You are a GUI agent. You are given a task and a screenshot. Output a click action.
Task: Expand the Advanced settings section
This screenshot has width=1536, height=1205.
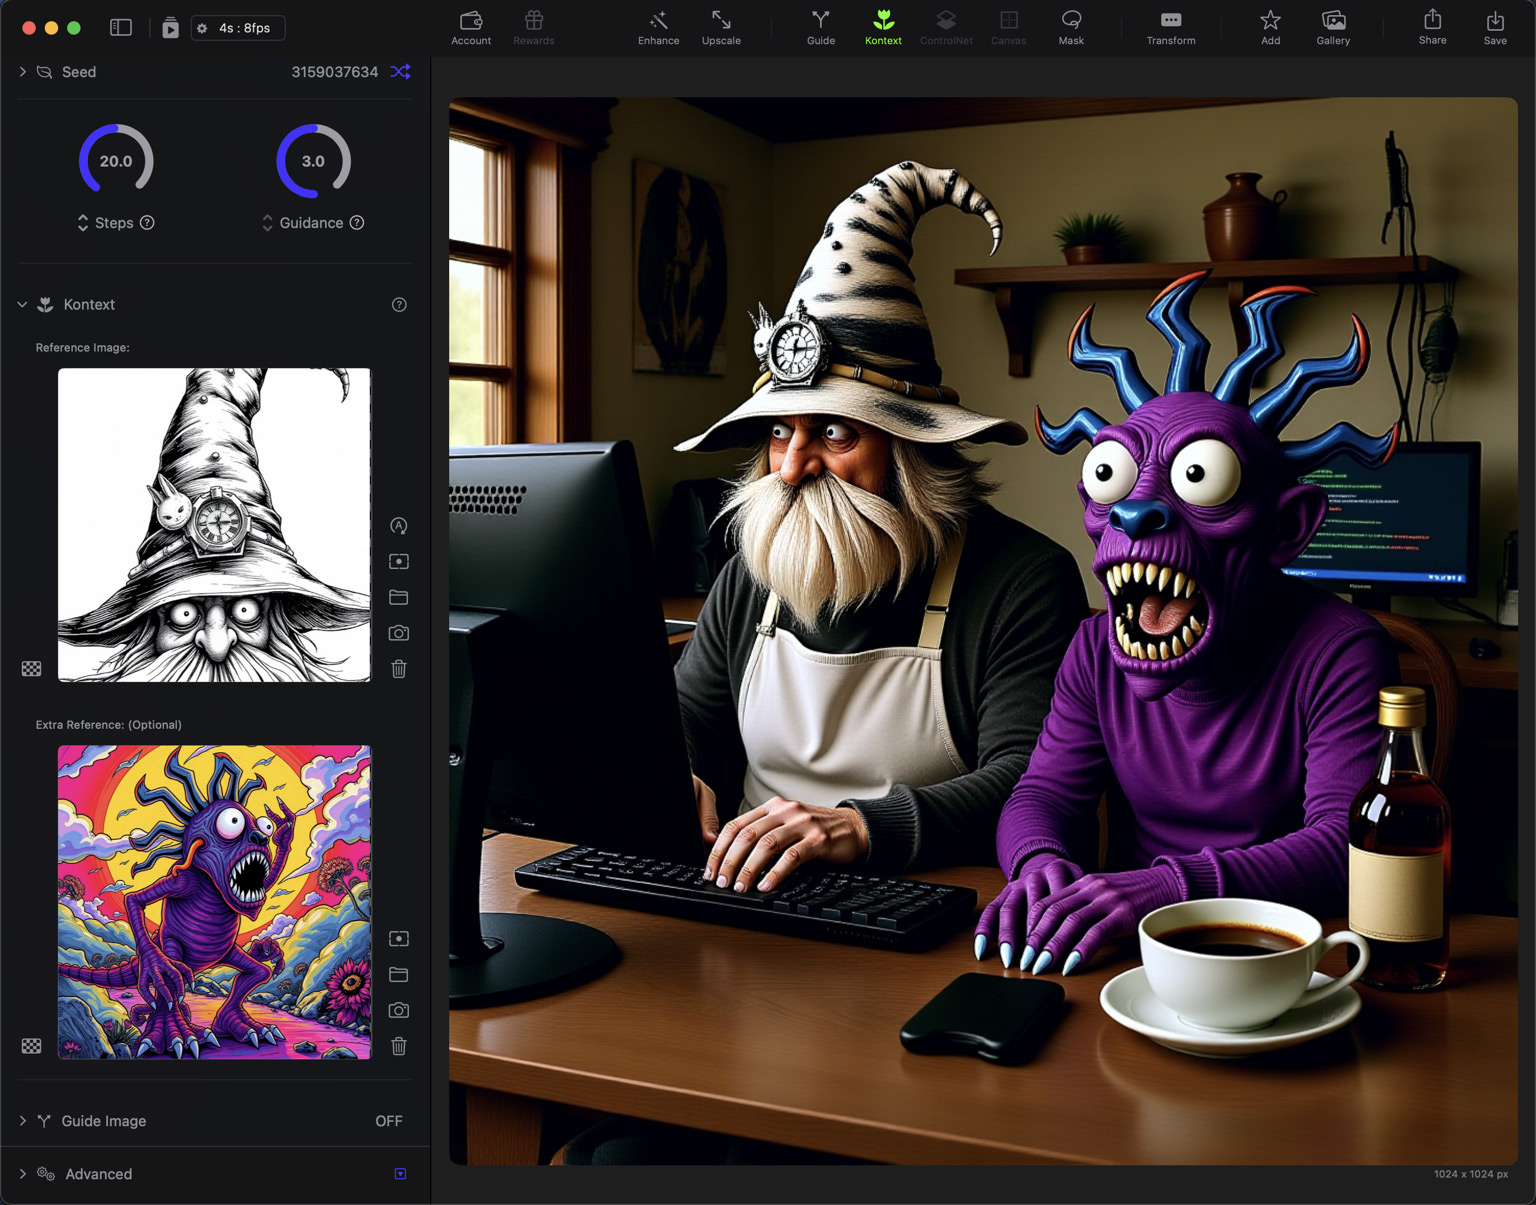coord(23,1174)
